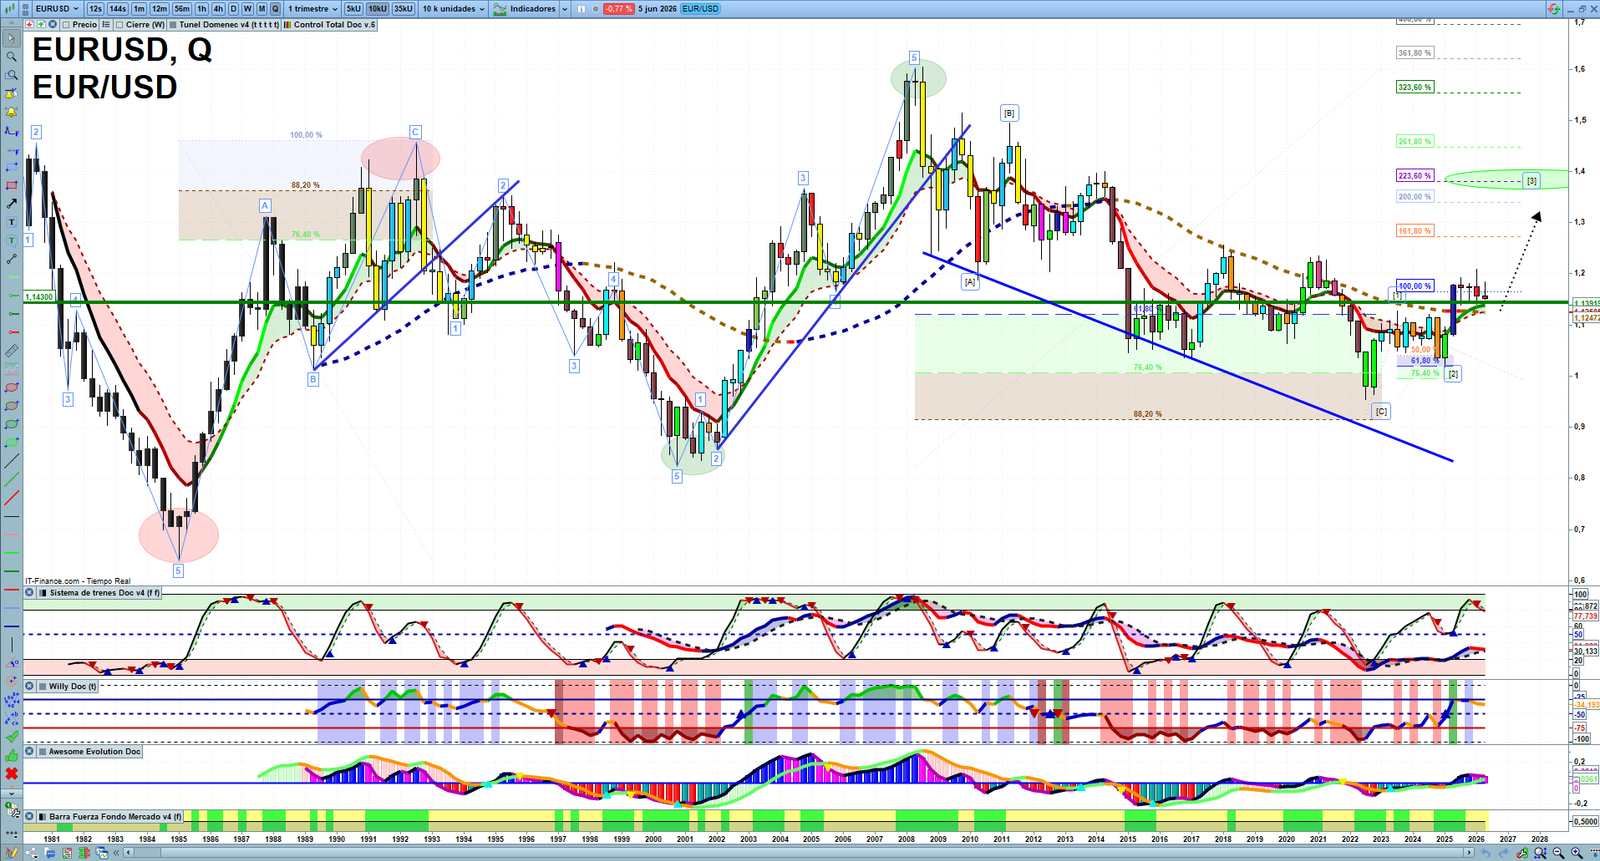Select the 1m timeframe
This screenshot has height=861, width=1600.
click(x=139, y=8)
